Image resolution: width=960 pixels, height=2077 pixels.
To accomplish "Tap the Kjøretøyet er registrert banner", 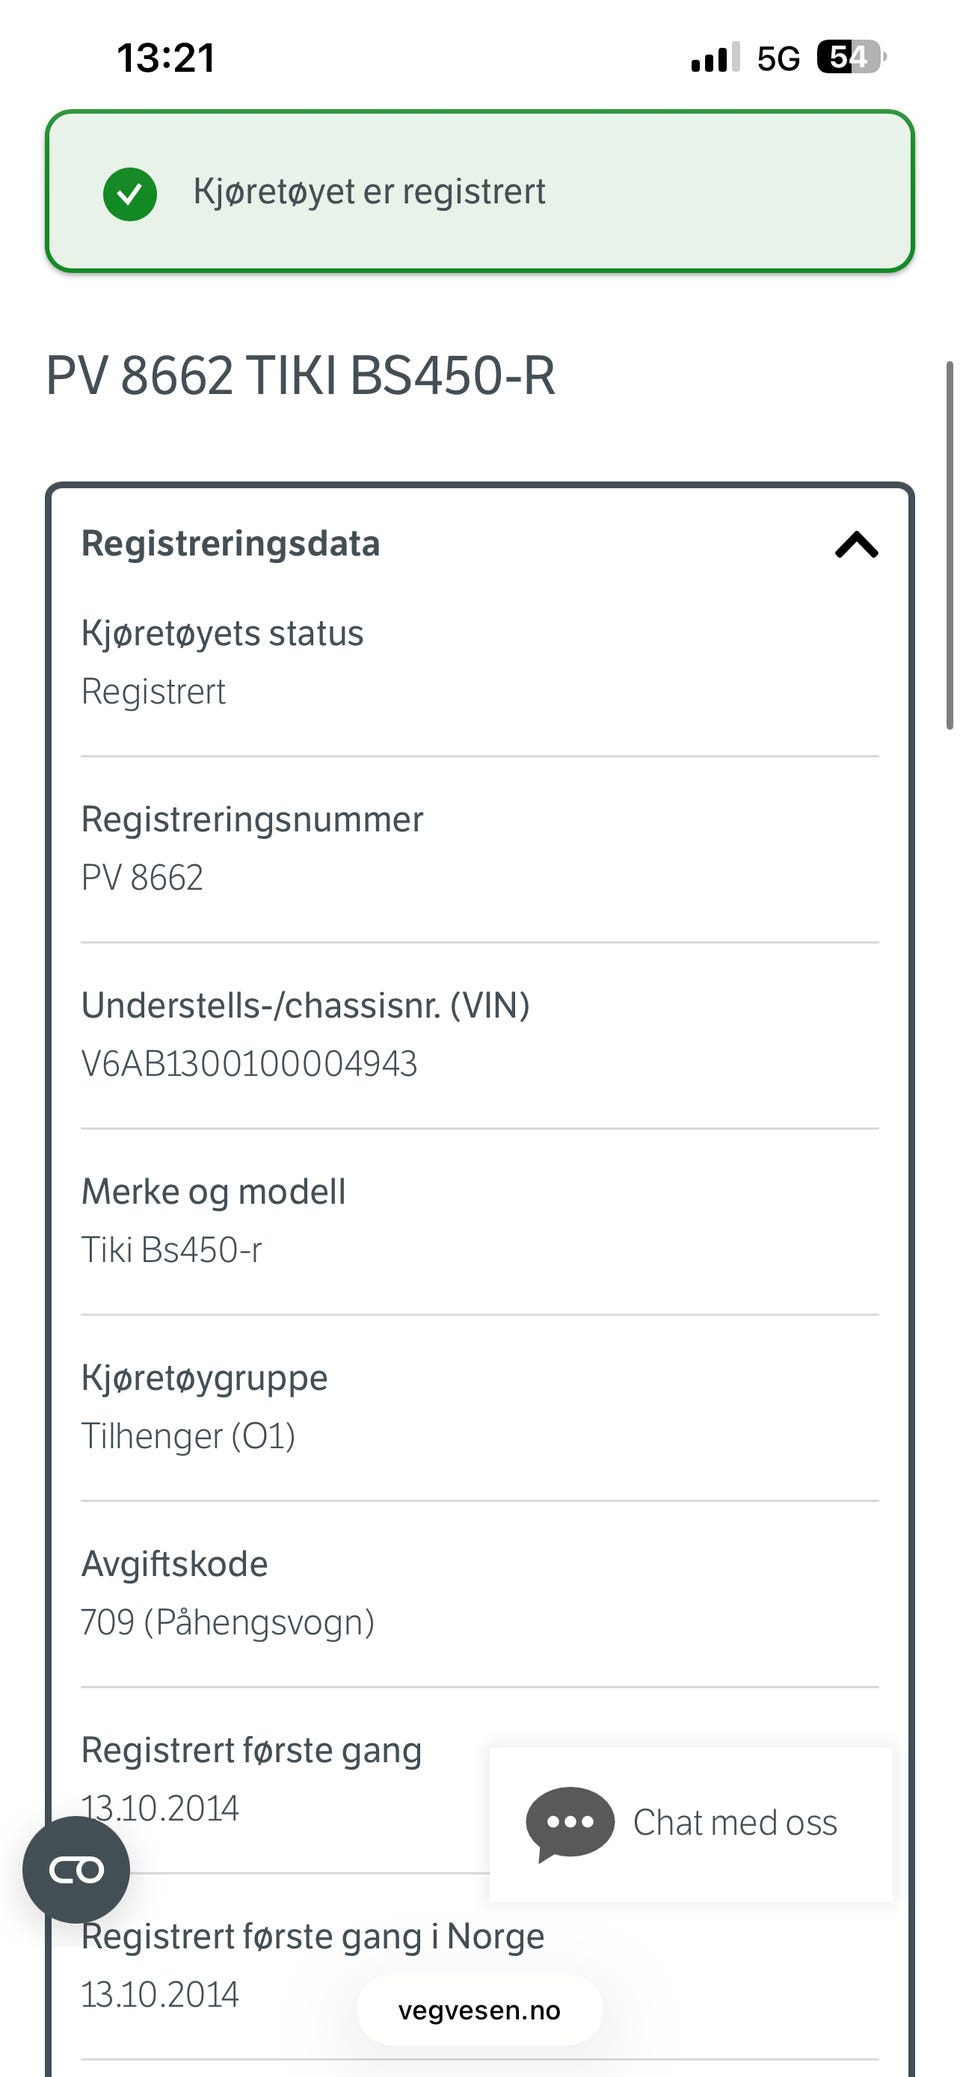I will [x=480, y=191].
